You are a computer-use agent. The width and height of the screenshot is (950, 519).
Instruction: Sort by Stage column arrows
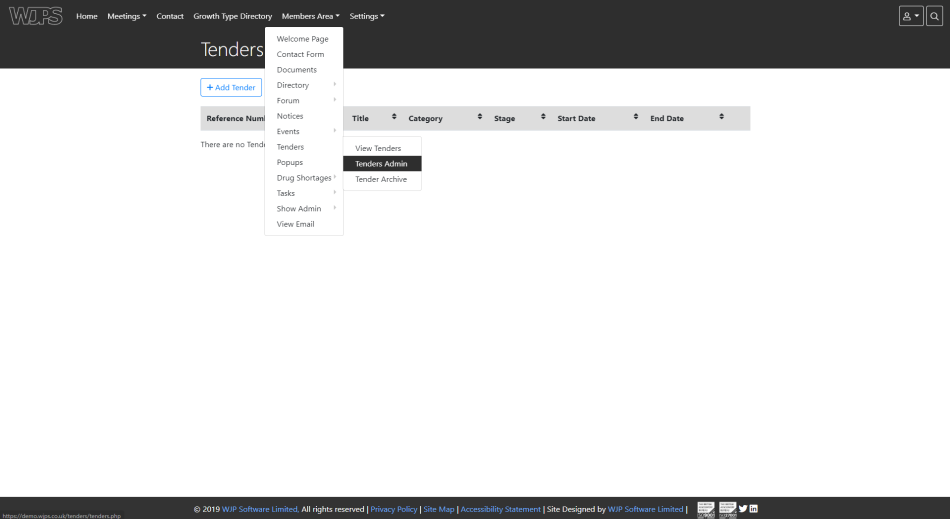pos(543,116)
